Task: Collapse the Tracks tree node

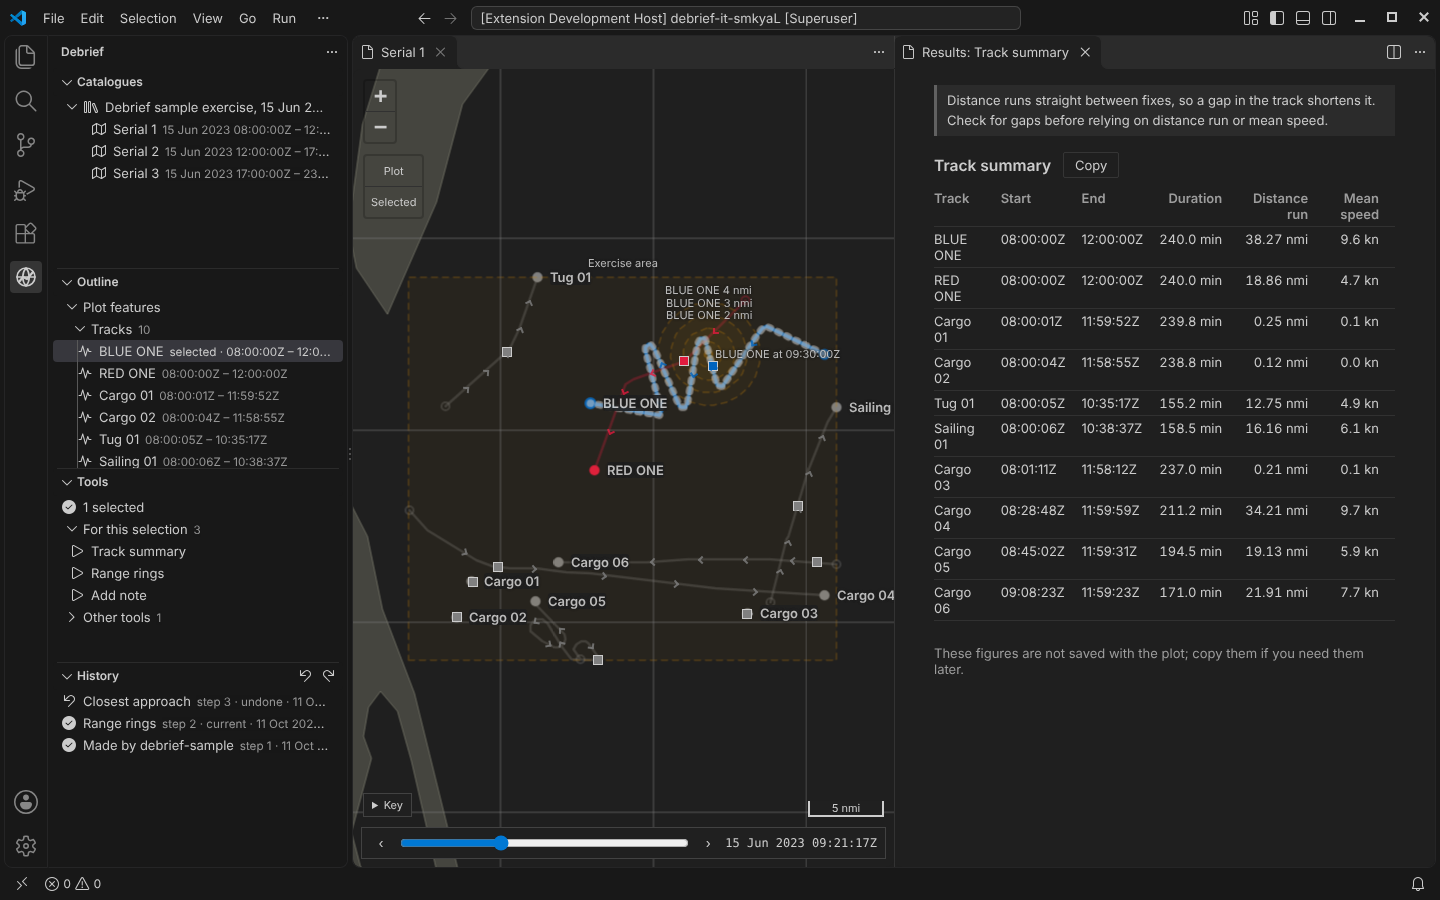Action: 80,329
